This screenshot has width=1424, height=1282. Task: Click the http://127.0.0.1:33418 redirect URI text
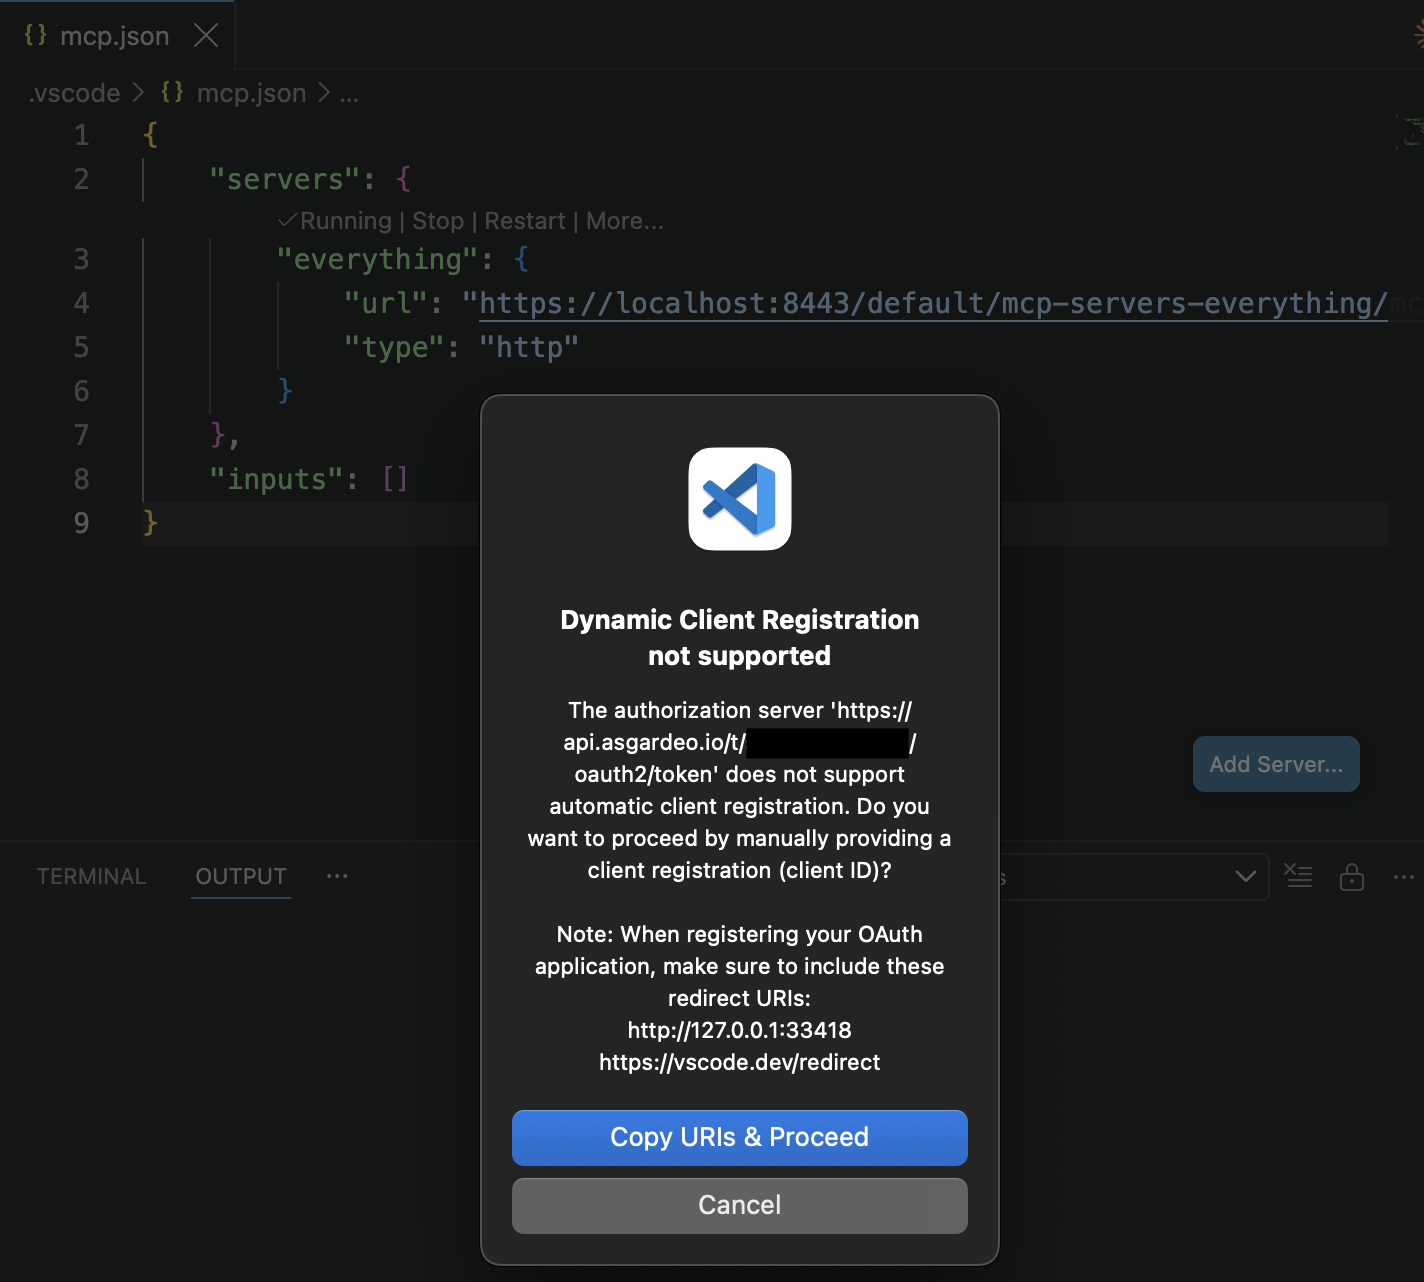tap(740, 1030)
